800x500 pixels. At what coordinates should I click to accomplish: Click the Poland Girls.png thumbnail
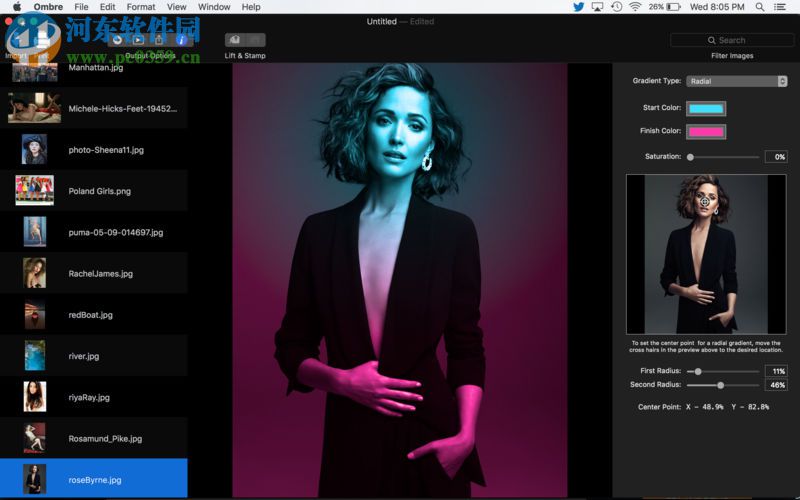pos(34,190)
